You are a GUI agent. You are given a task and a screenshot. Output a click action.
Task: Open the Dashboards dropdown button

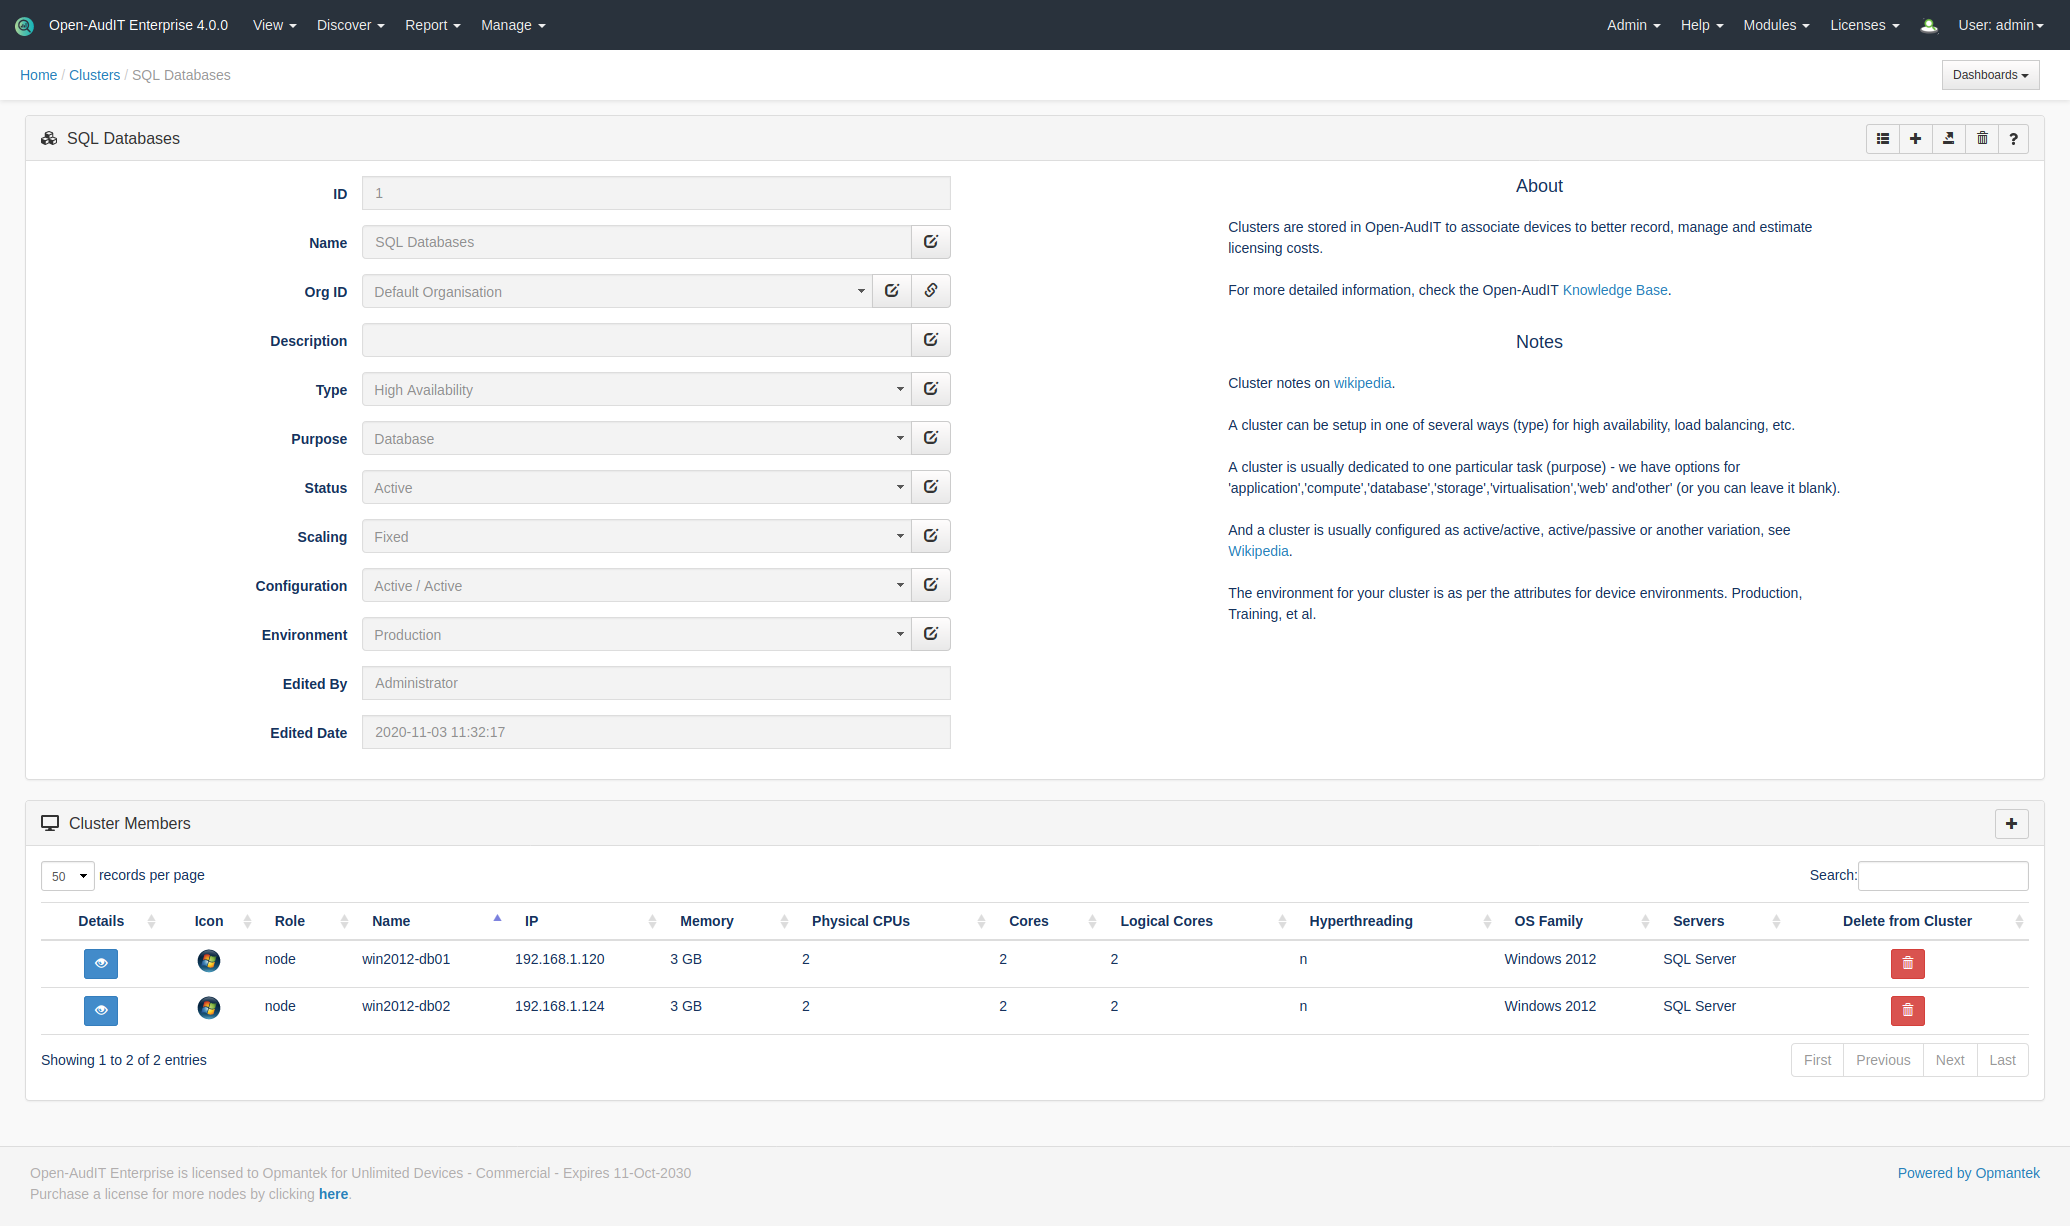pyautogui.click(x=1990, y=75)
